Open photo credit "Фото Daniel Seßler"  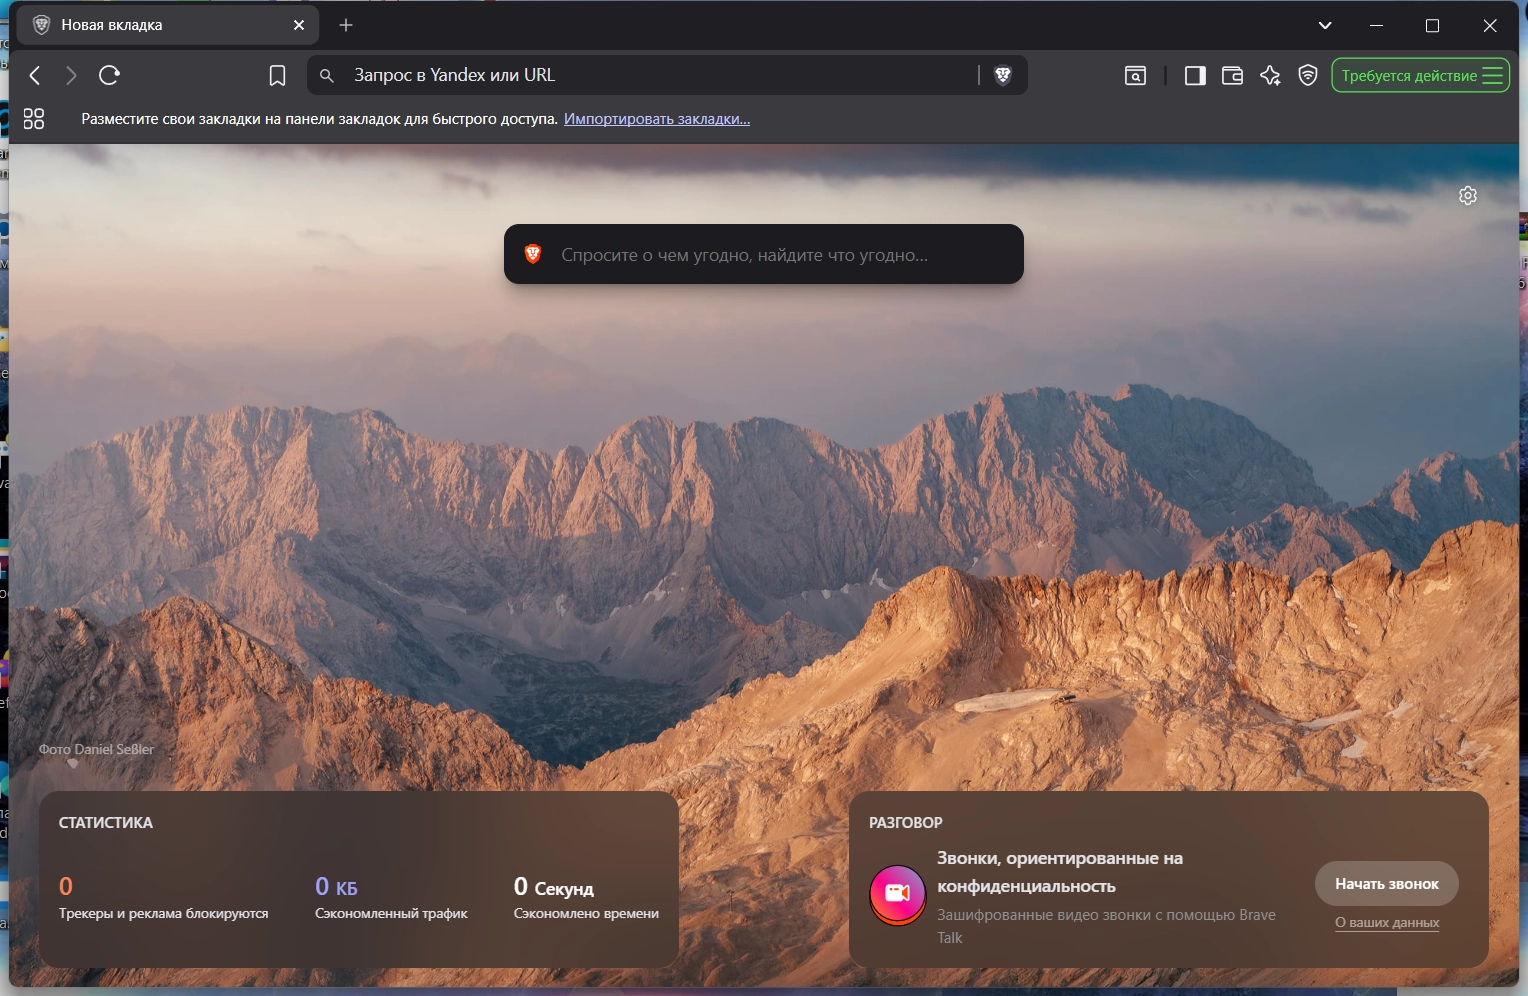96,749
